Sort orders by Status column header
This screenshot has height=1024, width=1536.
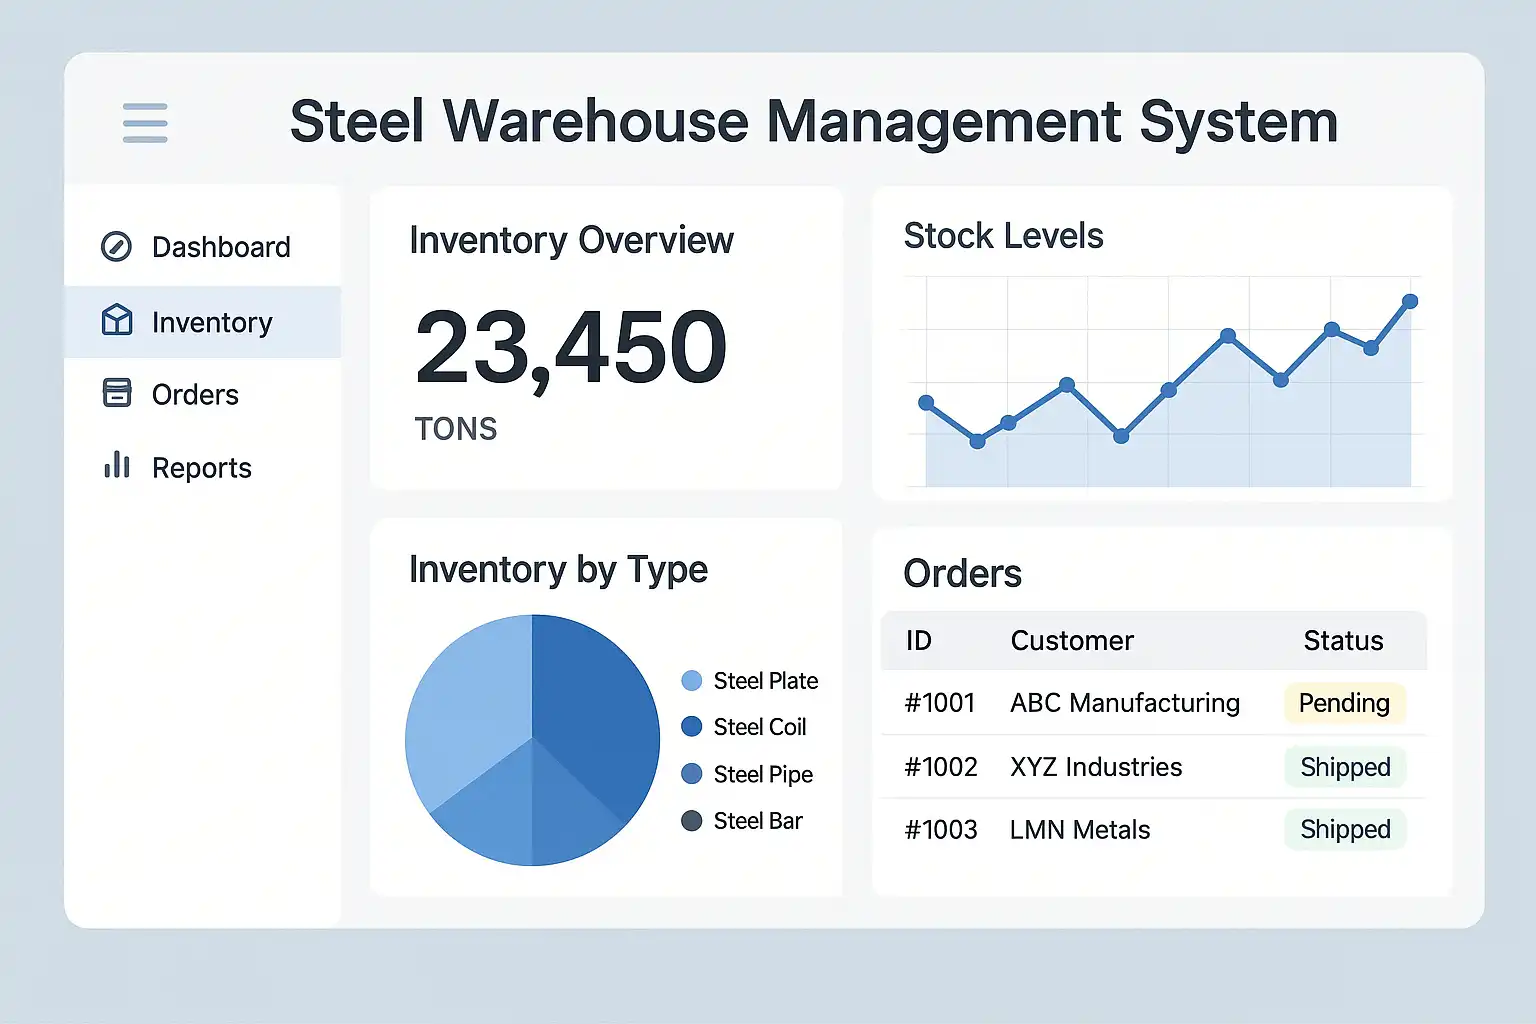1343,641
